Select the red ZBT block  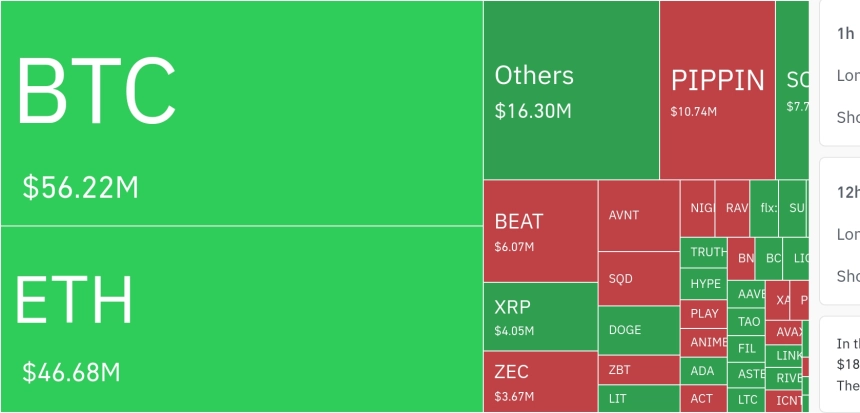638,370
